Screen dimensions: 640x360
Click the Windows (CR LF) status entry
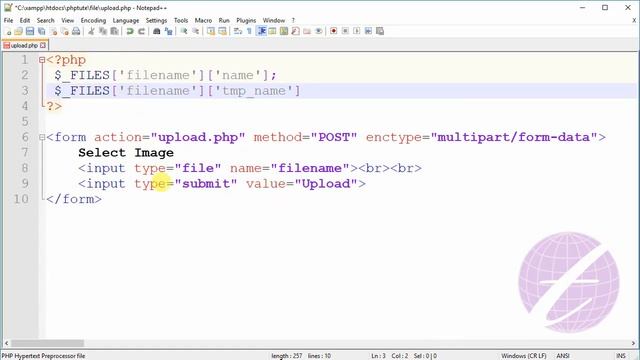524,356
